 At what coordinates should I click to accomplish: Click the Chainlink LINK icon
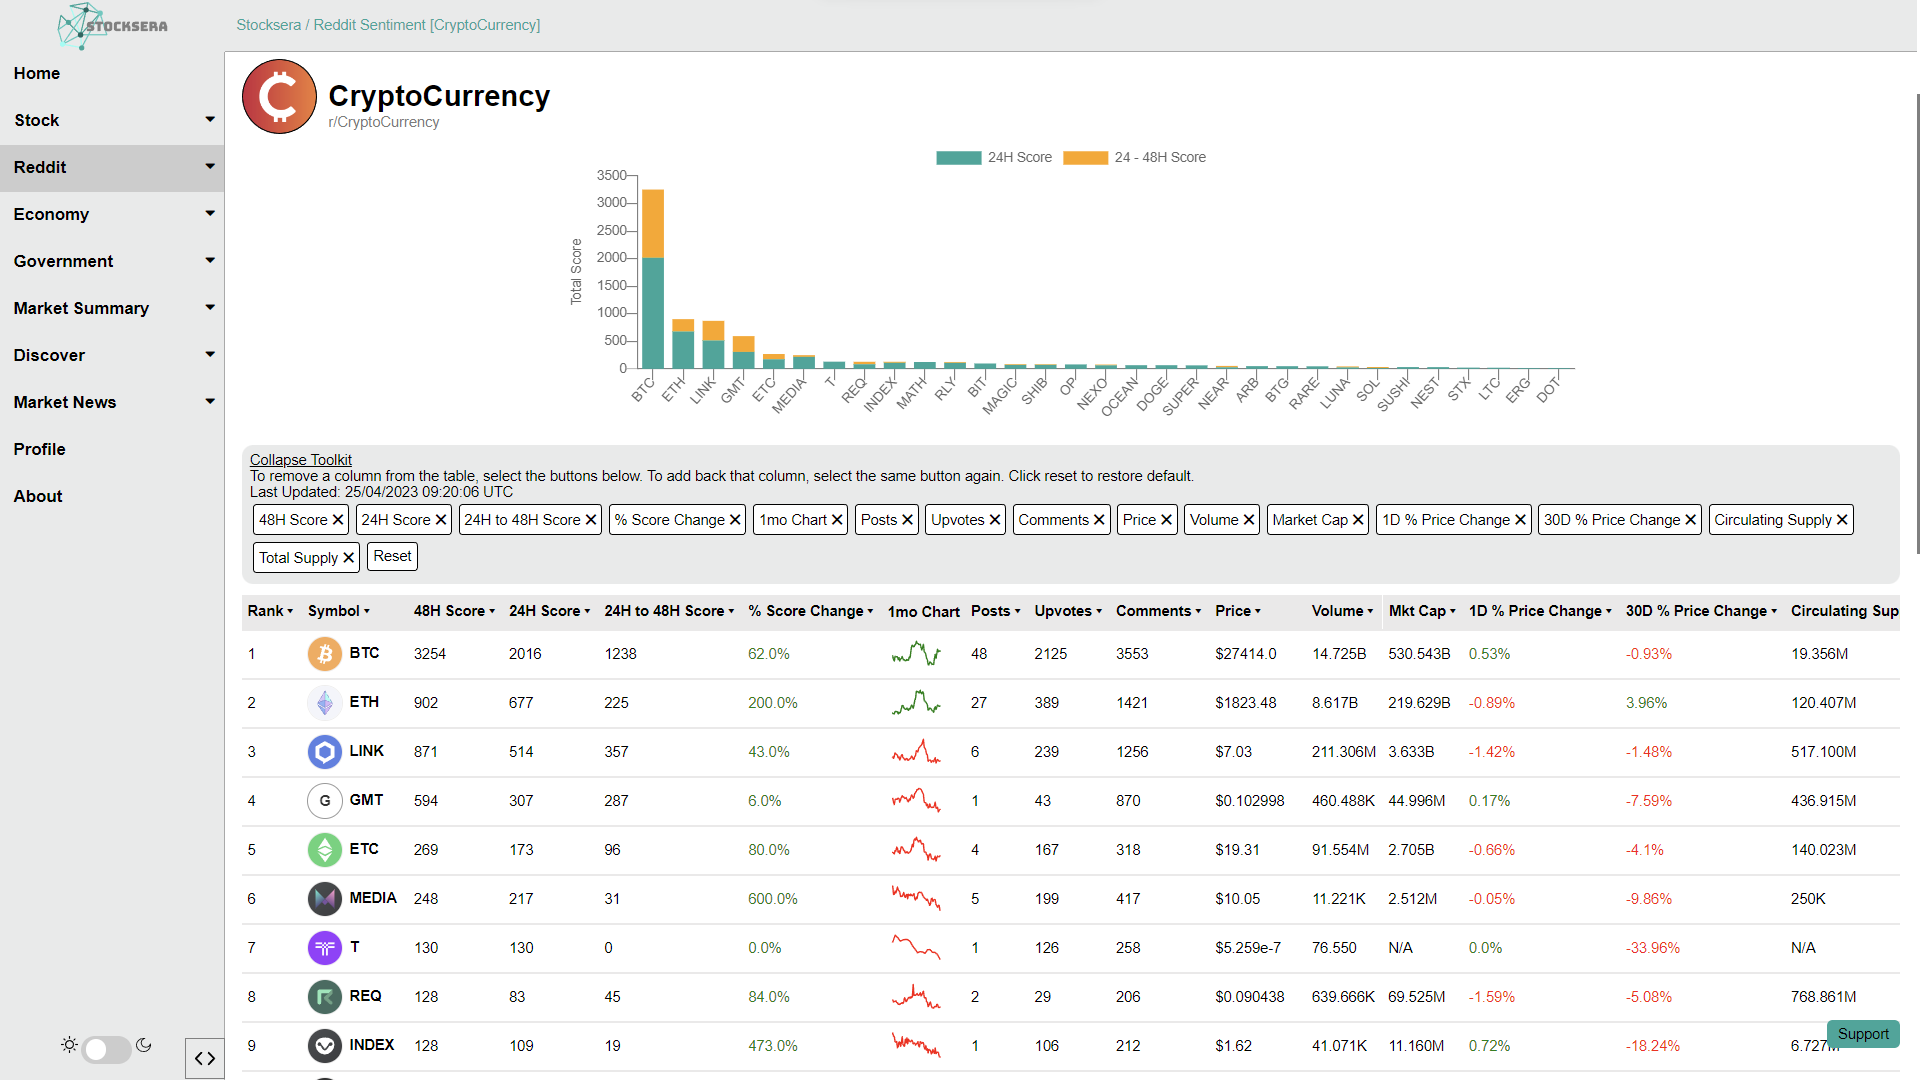tap(324, 752)
